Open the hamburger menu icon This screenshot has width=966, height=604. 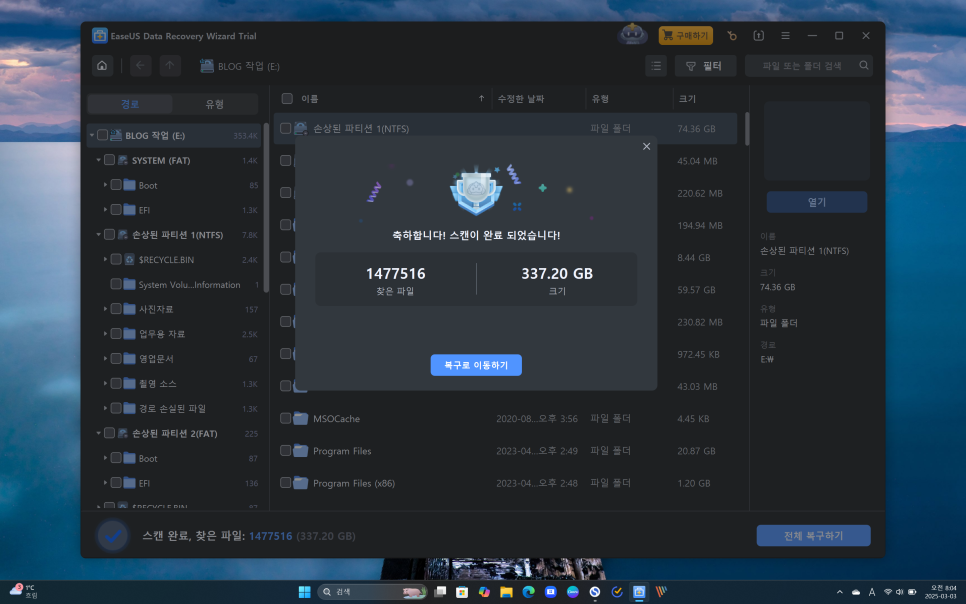pos(785,36)
